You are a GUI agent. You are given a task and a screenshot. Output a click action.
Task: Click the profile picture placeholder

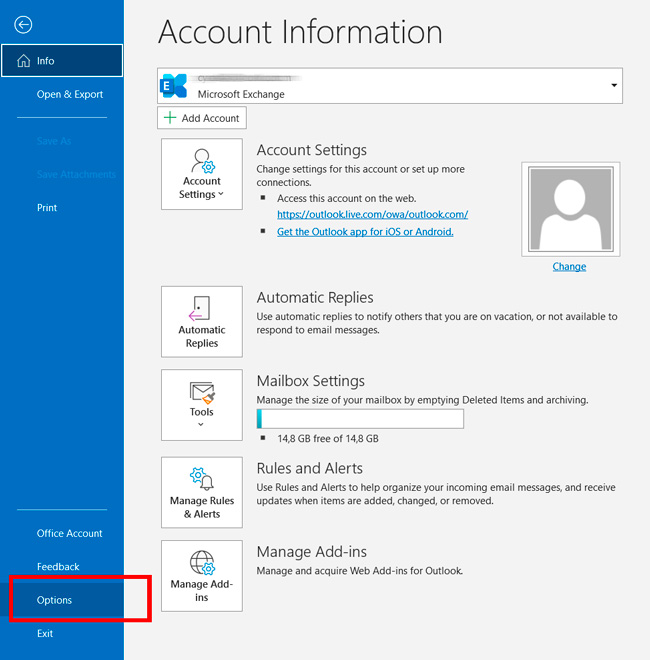pos(570,209)
